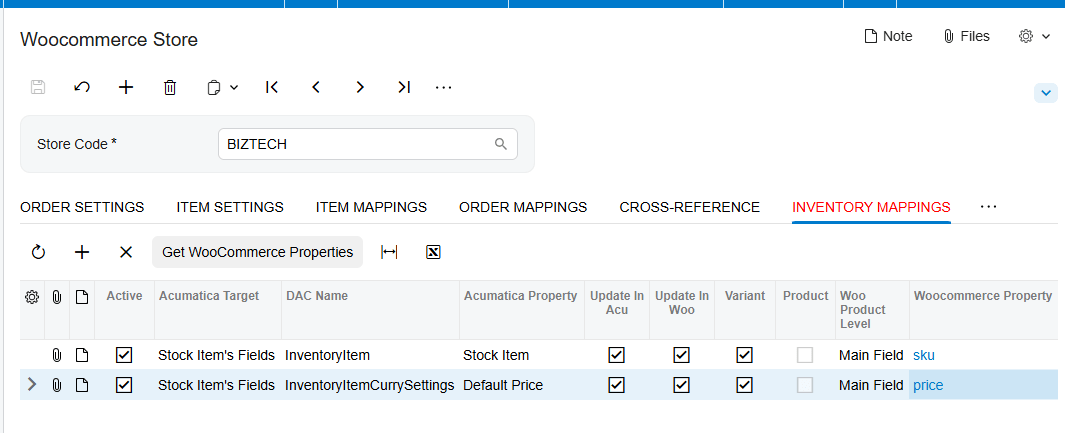Export the grid to Excel

click(433, 252)
